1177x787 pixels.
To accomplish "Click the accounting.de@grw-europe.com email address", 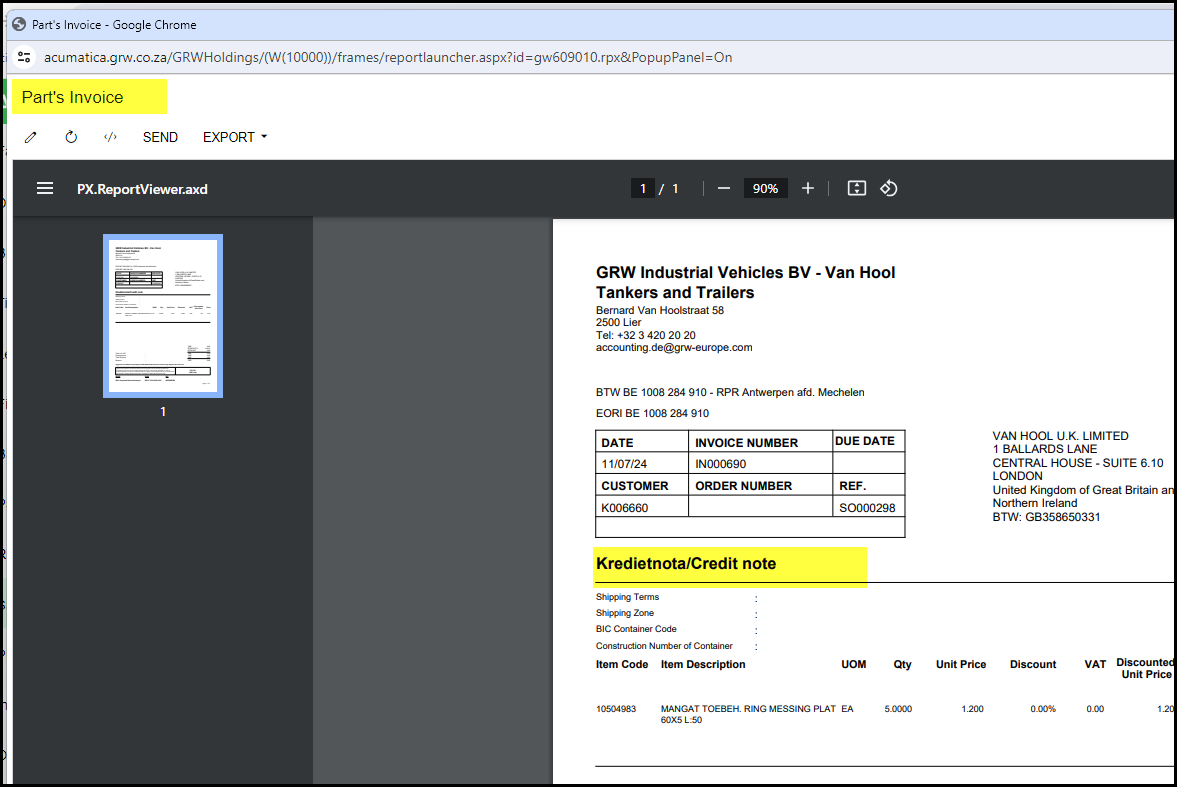I will (x=673, y=347).
